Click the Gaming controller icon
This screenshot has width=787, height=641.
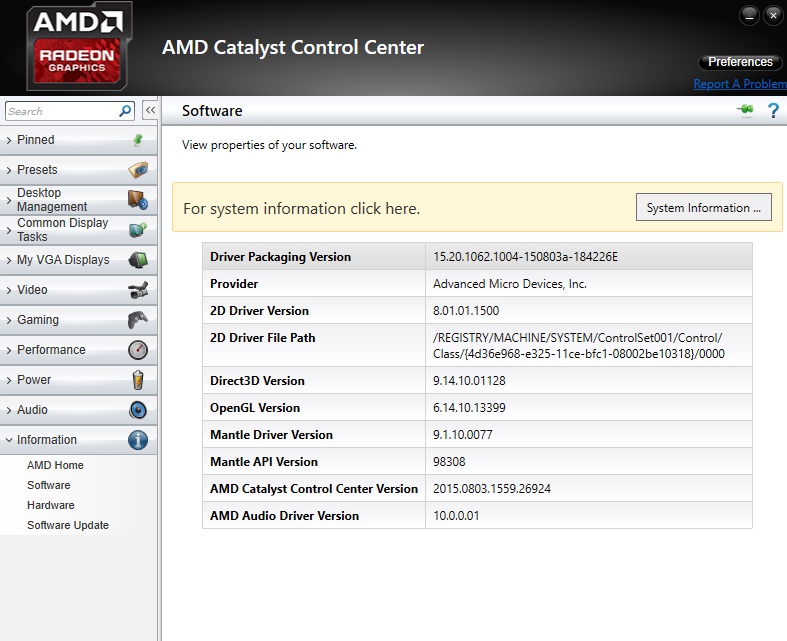pyautogui.click(x=138, y=320)
